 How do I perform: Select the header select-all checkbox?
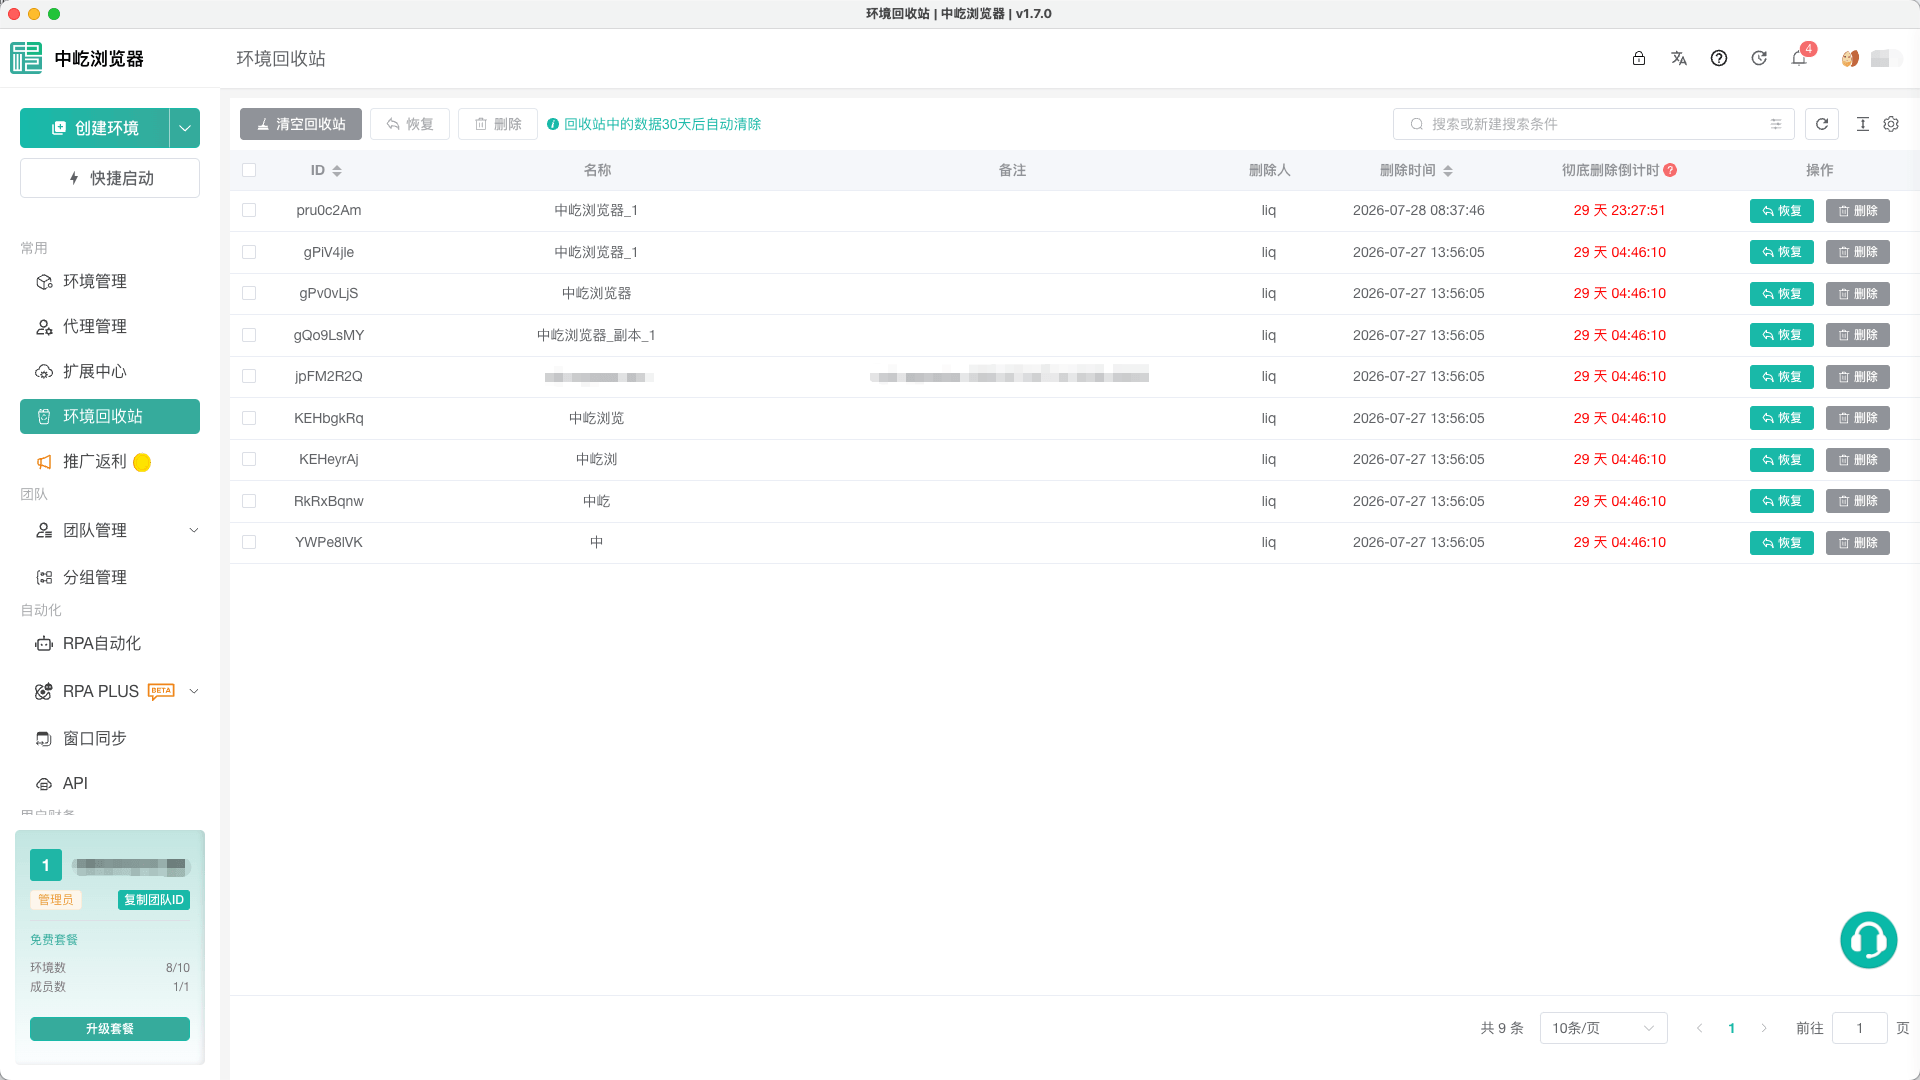point(249,170)
